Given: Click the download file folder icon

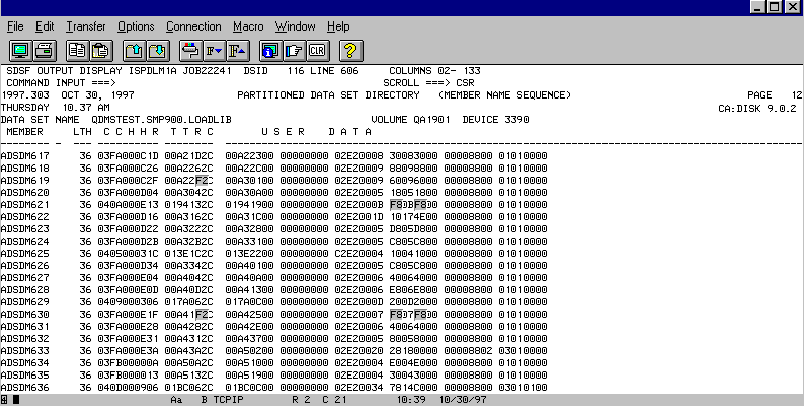Looking at the screenshot, I should (x=158, y=51).
